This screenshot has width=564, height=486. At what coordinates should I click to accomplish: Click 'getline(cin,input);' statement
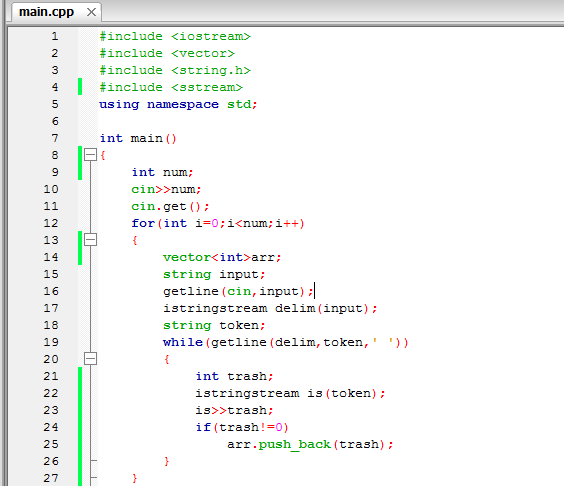pos(238,291)
